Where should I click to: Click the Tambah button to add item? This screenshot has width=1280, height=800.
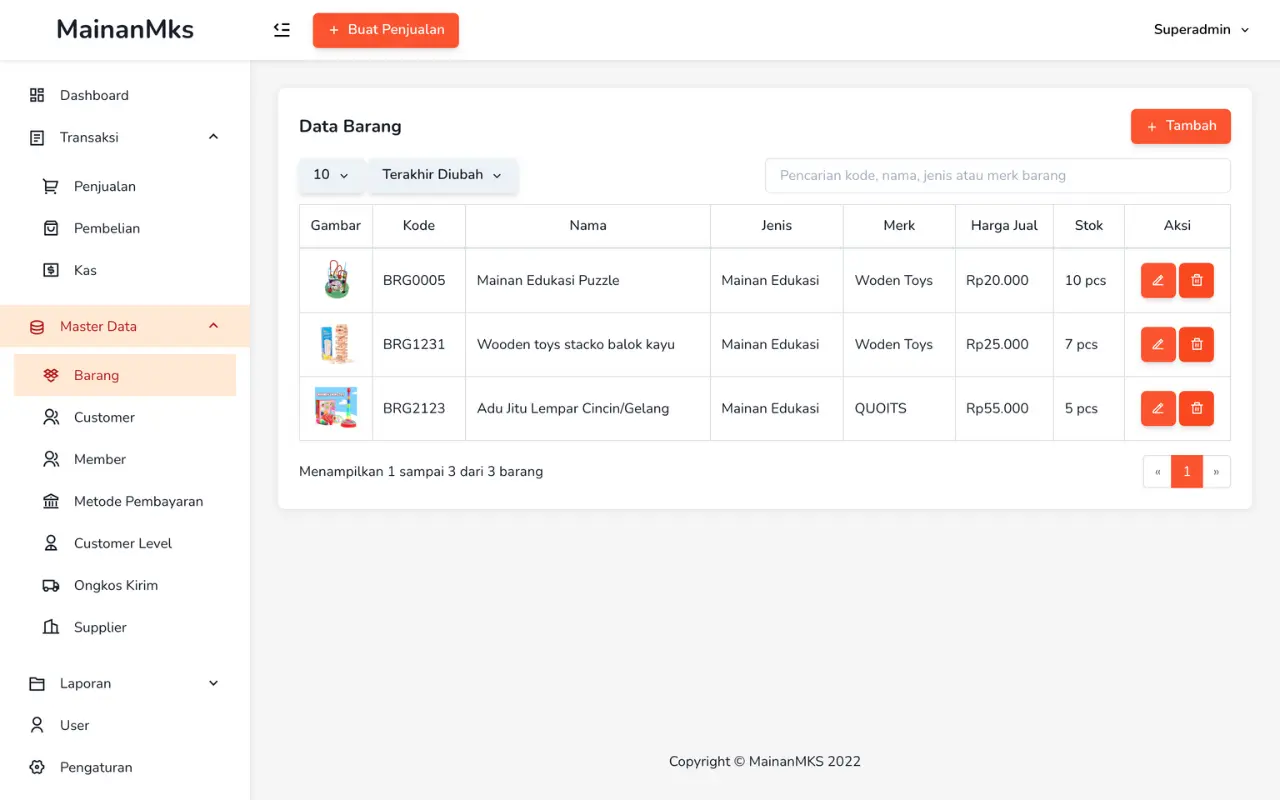tap(1180, 126)
